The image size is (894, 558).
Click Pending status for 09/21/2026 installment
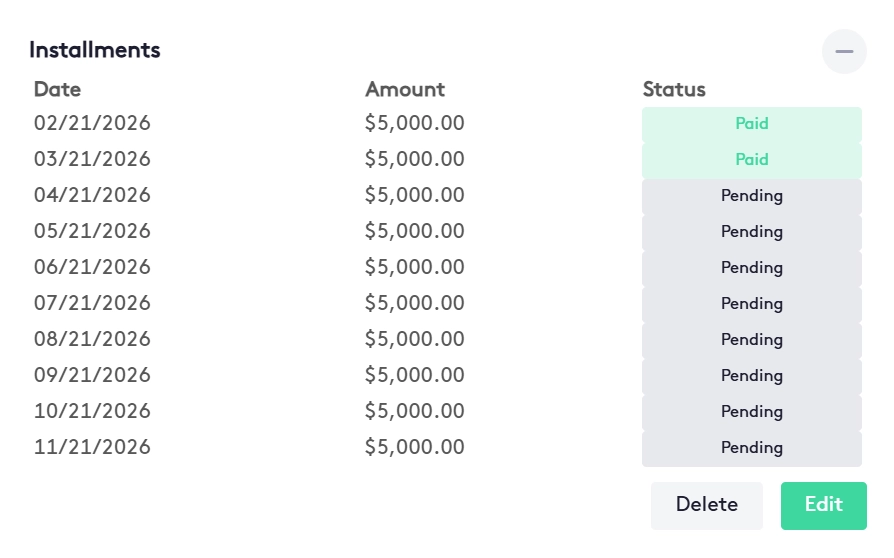coord(751,376)
